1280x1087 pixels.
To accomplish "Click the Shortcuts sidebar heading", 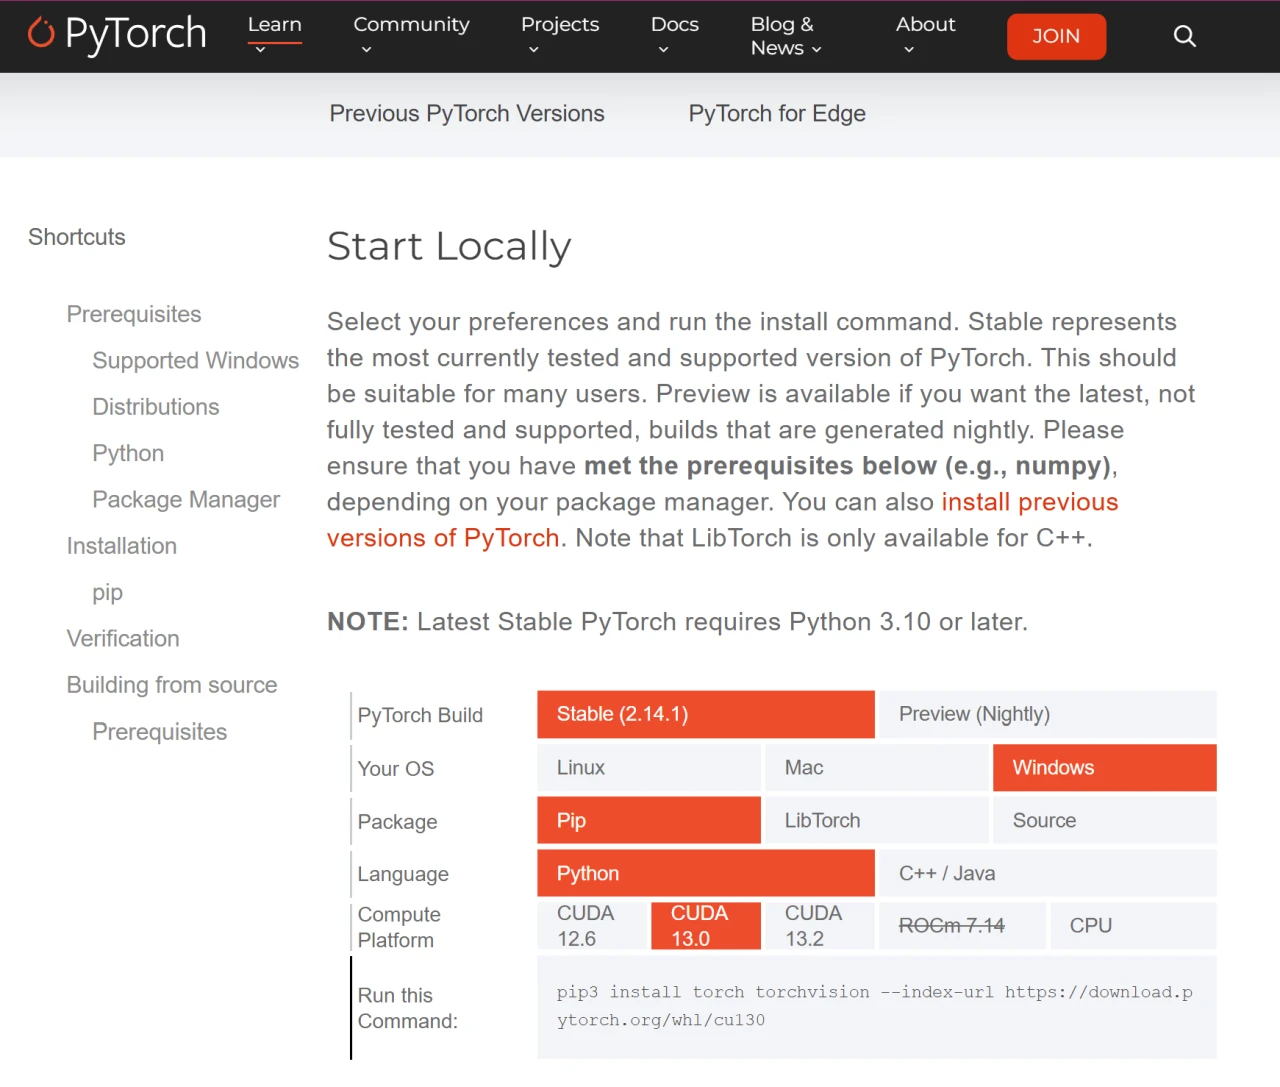I will point(77,237).
